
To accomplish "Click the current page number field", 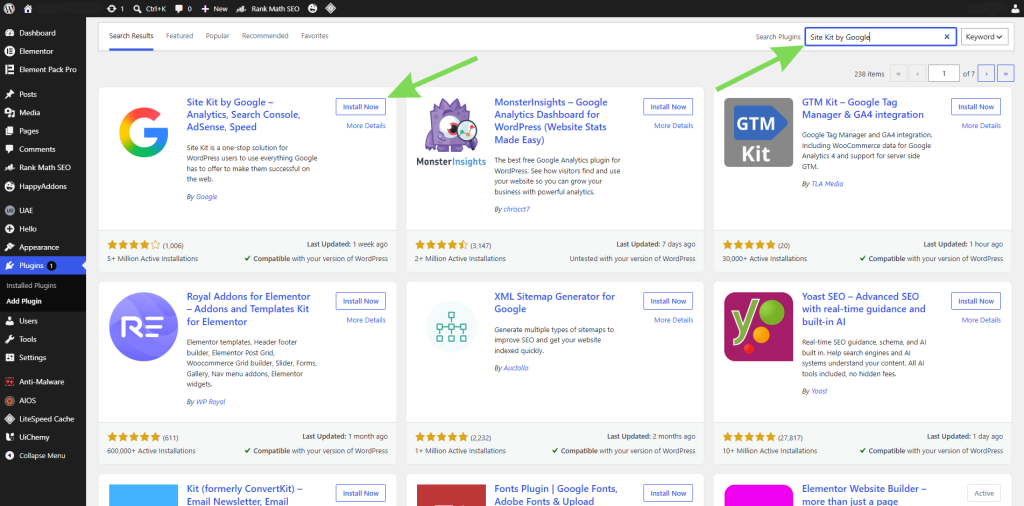I will [x=944, y=74].
